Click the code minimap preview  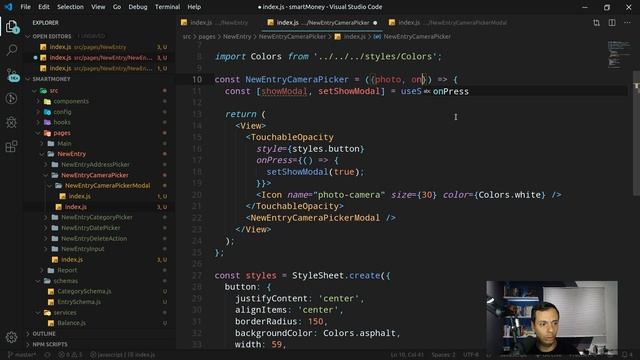click(618, 54)
